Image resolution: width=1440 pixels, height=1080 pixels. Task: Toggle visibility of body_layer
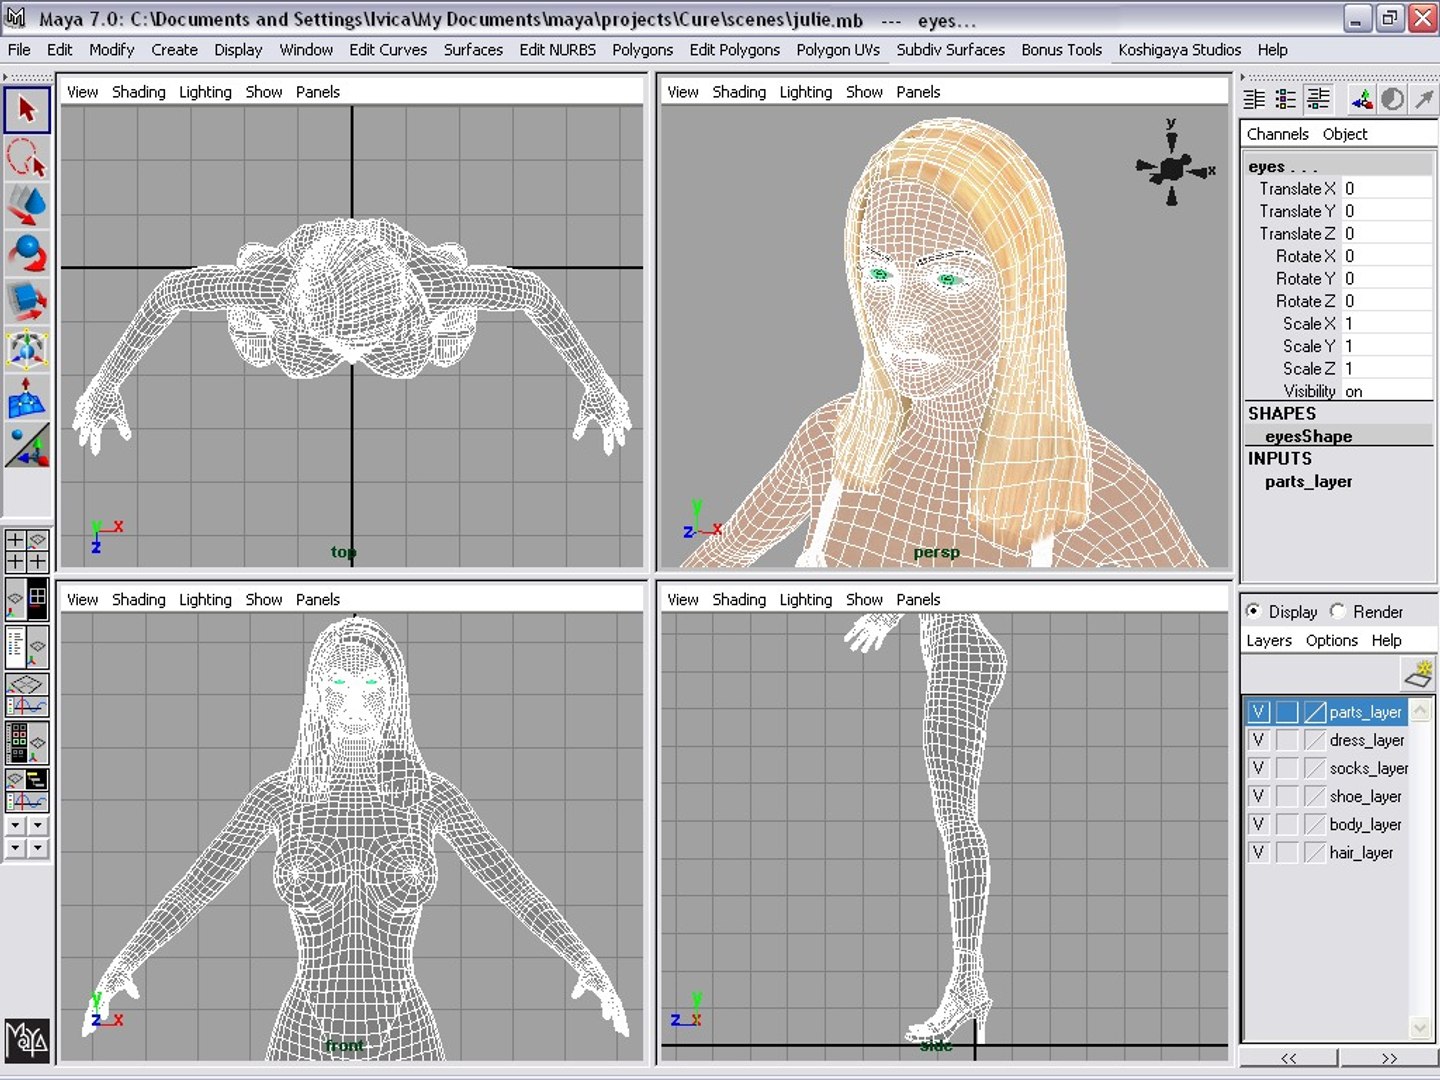pos(1259,824)
